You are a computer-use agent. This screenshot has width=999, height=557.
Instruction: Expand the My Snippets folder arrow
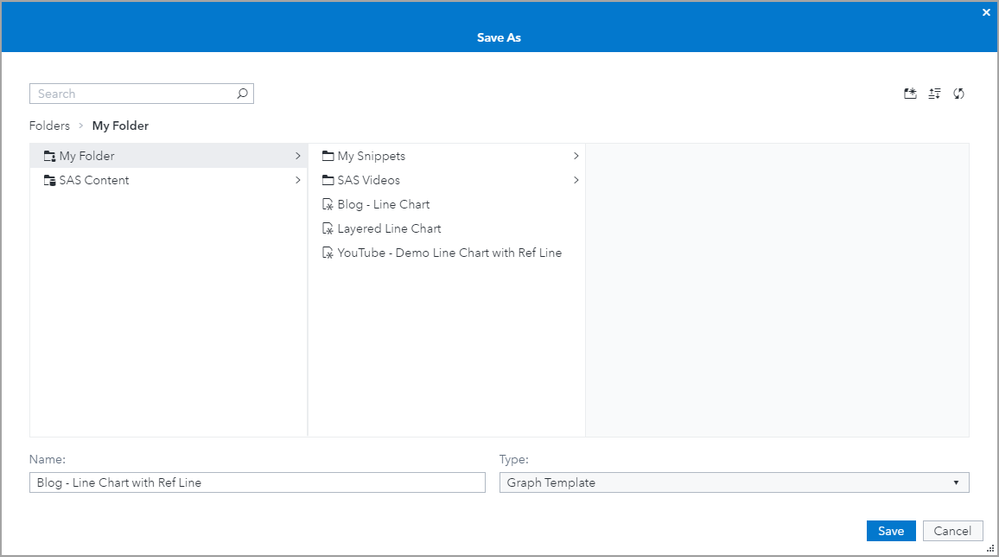(x=576, y=156)
